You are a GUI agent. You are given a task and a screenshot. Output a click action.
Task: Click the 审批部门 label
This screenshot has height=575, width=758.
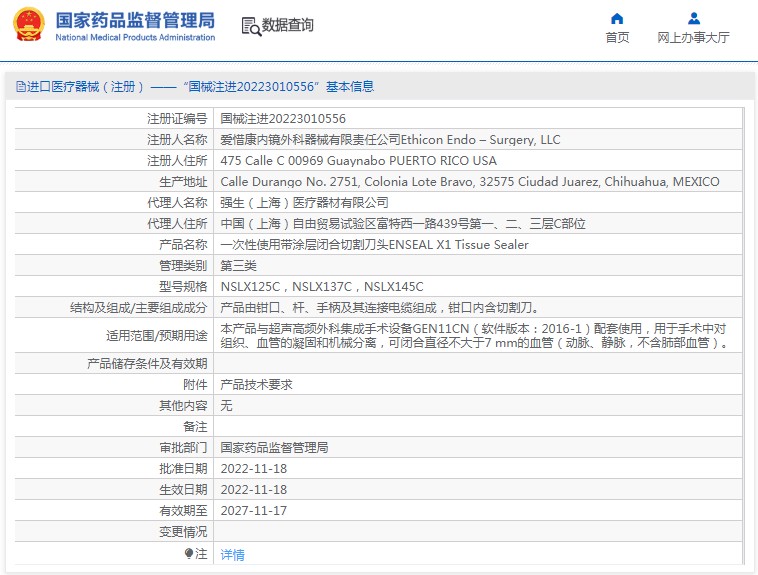pyautogui.click(x=183, y=448)
